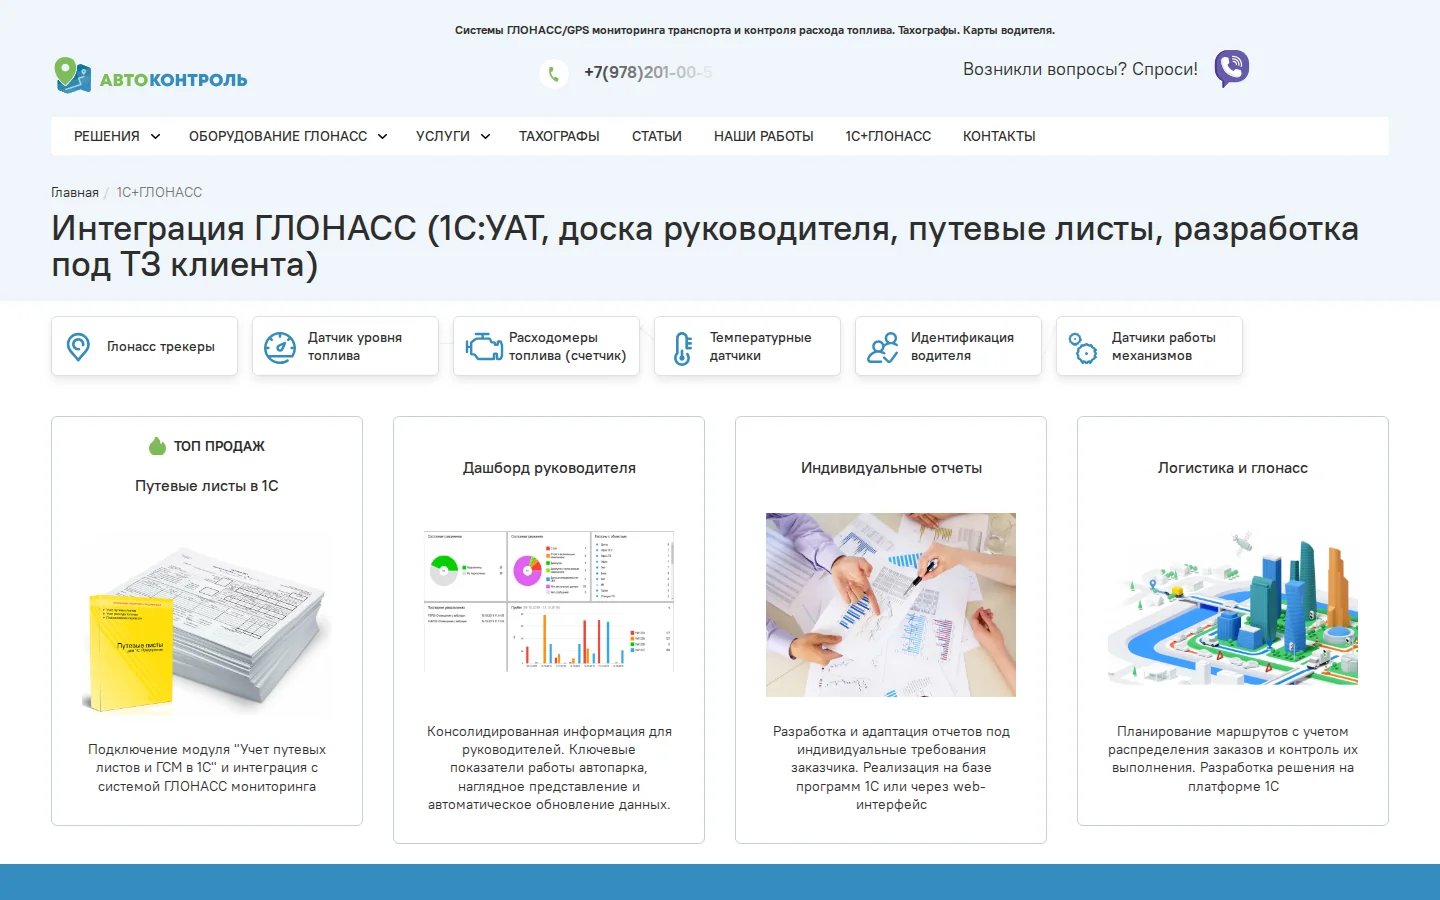Open the УСЛУГИ menu item
This screenshot has height=900, width=1440.
point(443,136)
